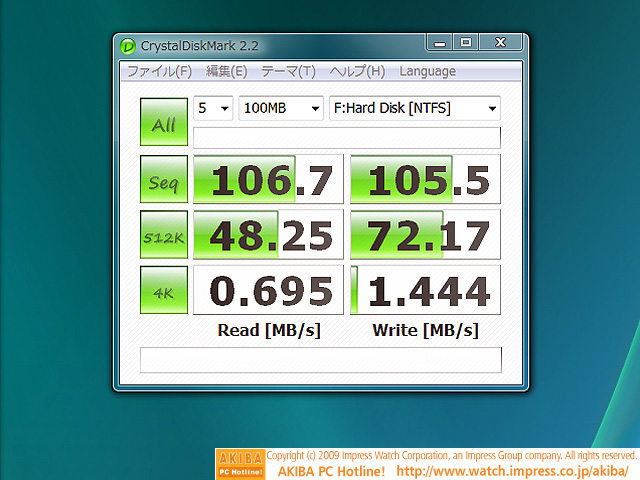Run all benchmarks with the All button
The width and height of the screenshot is (640, 480).
coord(164,122)
